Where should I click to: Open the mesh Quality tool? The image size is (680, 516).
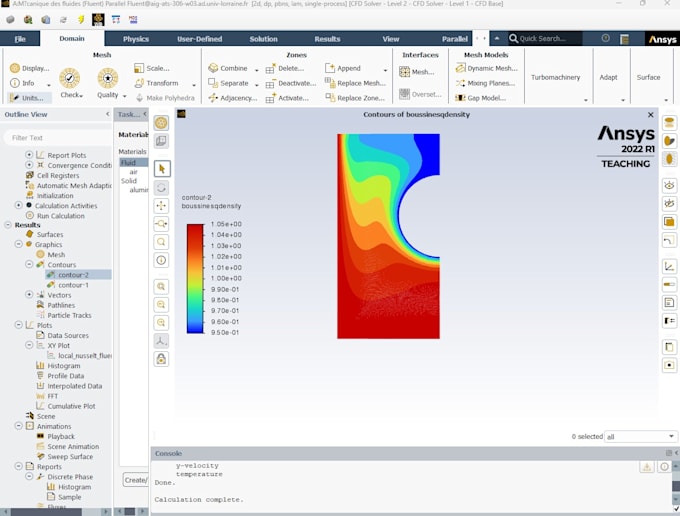click(108, 83)
